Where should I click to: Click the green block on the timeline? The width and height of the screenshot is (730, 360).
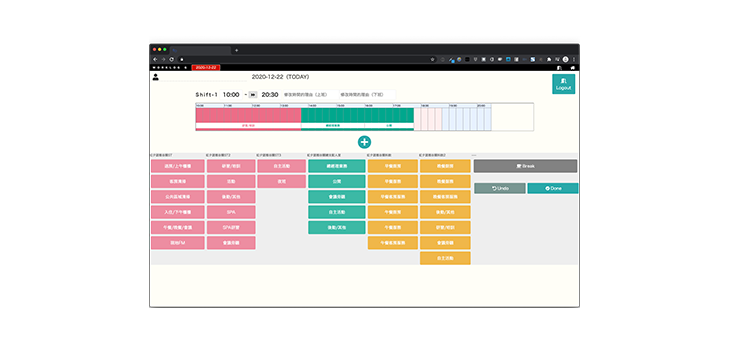pos(358,115)
